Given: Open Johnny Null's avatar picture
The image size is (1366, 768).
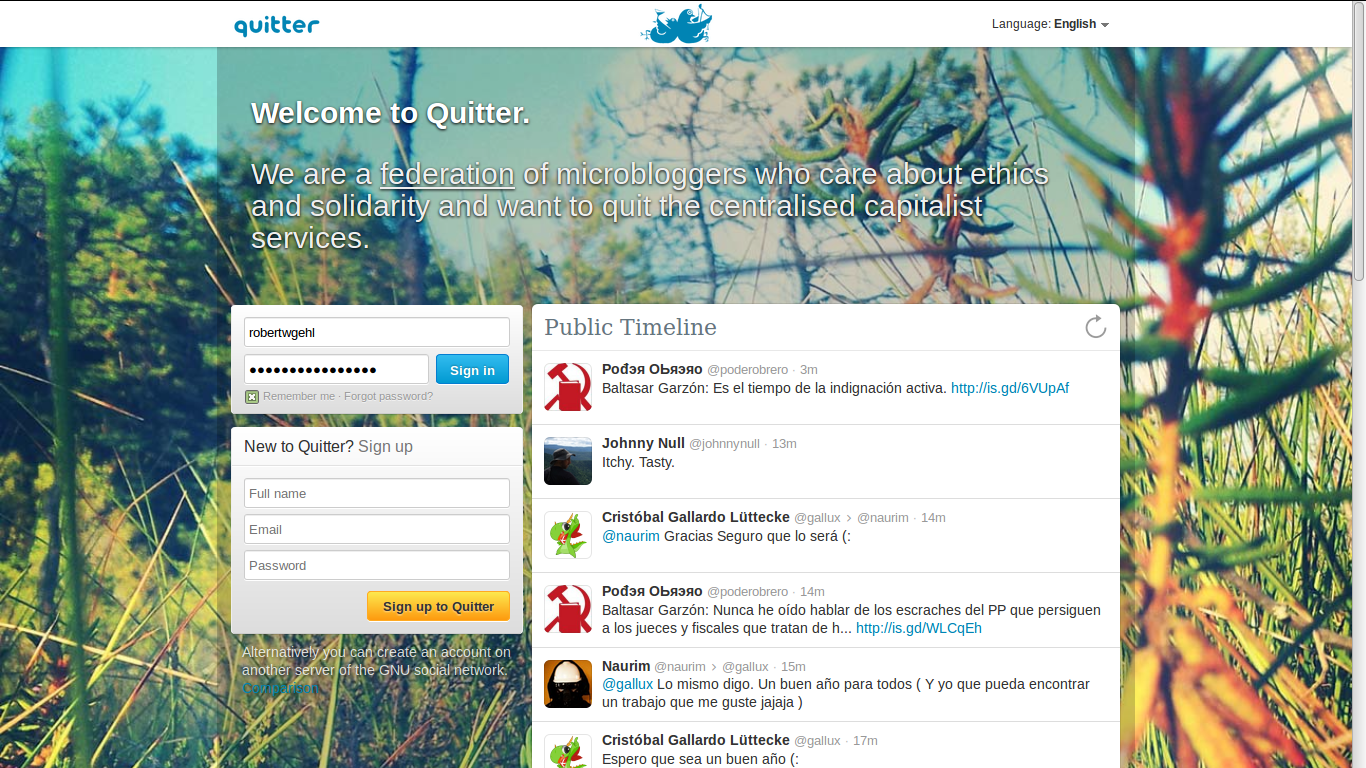Looking at the screenshot, I should click(568, 461).
